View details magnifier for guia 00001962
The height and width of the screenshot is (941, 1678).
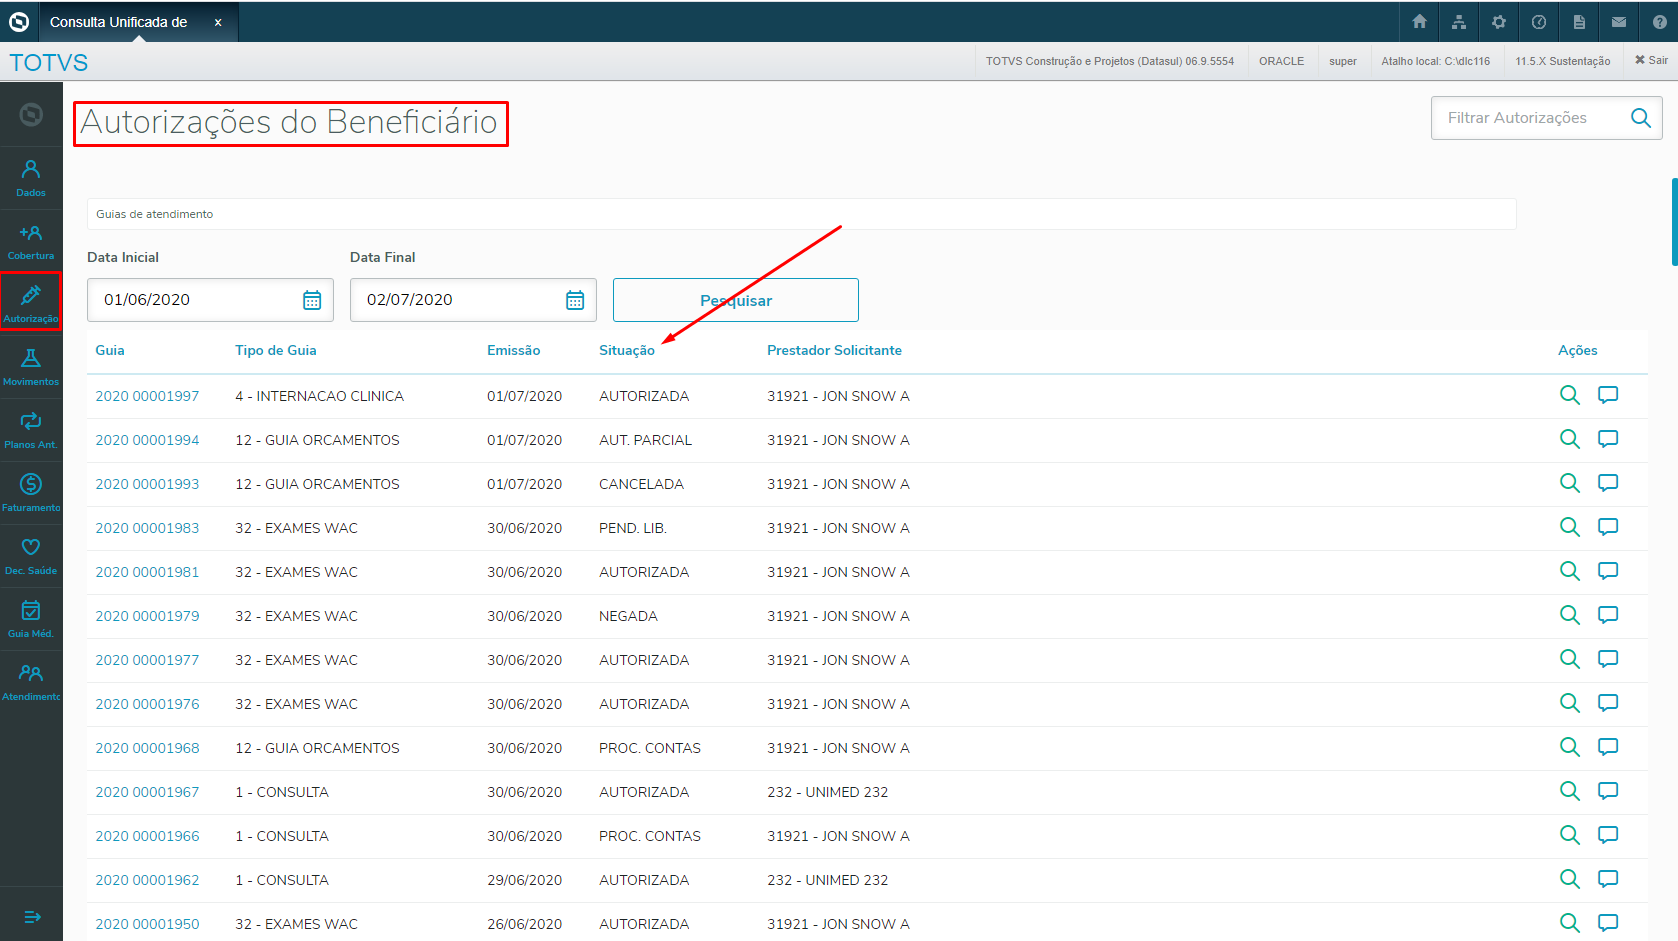pyautogui.click(x=1570, y=879)
